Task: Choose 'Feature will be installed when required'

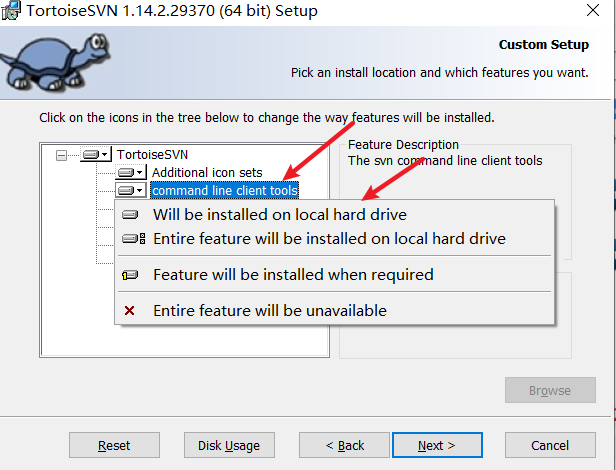Action: (x=335, y=274)
